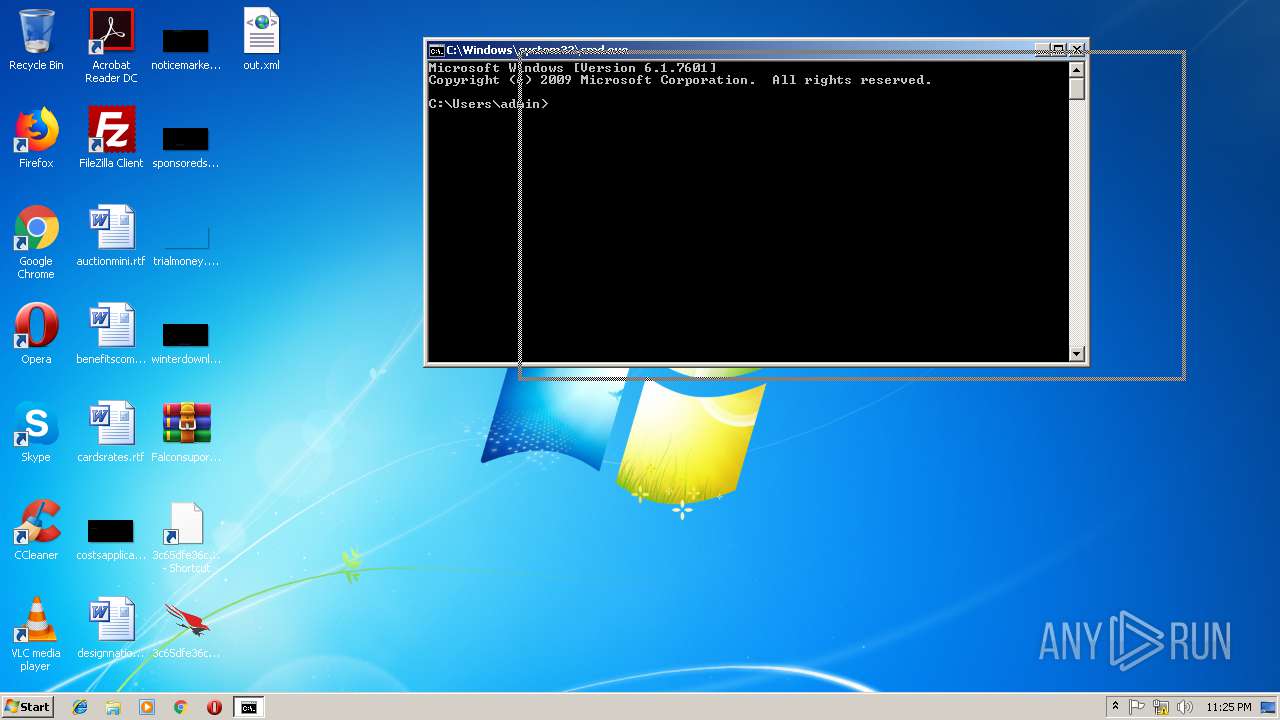Click the 11:25 PM clock

pos(1228,707)
